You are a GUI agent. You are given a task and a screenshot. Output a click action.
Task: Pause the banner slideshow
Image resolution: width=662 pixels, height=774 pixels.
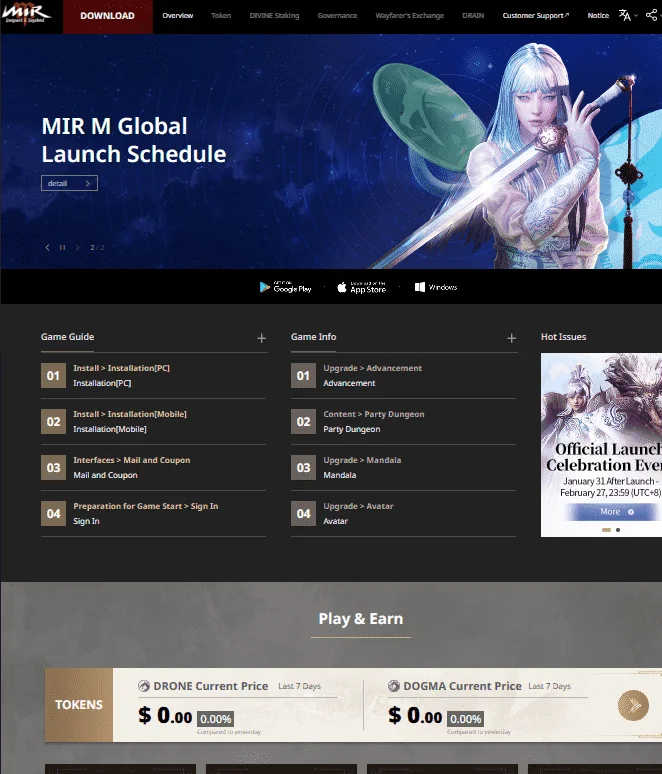62,247
